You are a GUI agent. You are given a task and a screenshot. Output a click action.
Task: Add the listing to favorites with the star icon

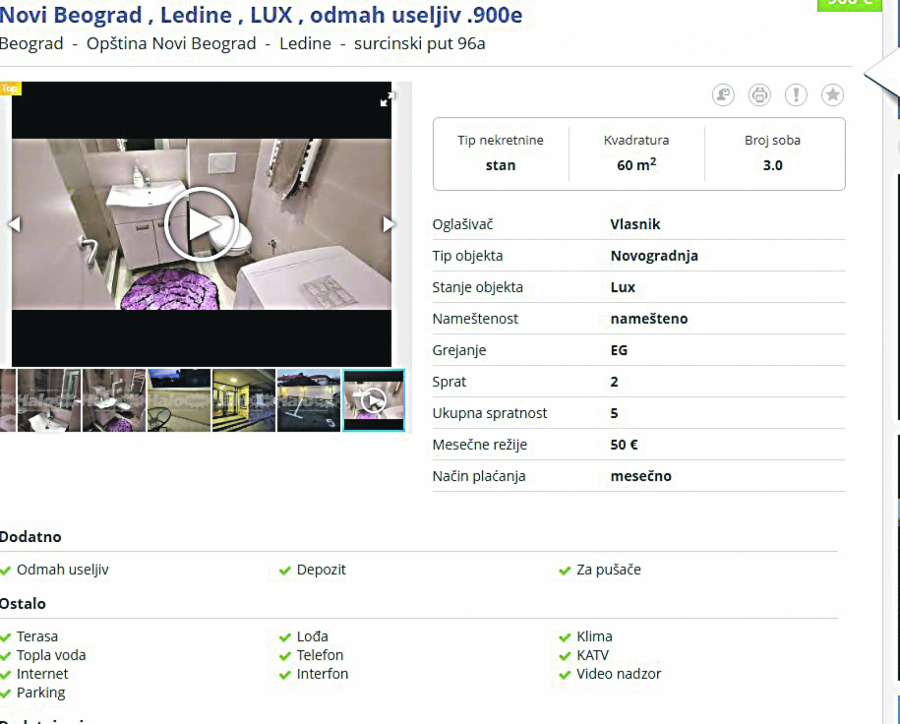[x=832, y=95]
